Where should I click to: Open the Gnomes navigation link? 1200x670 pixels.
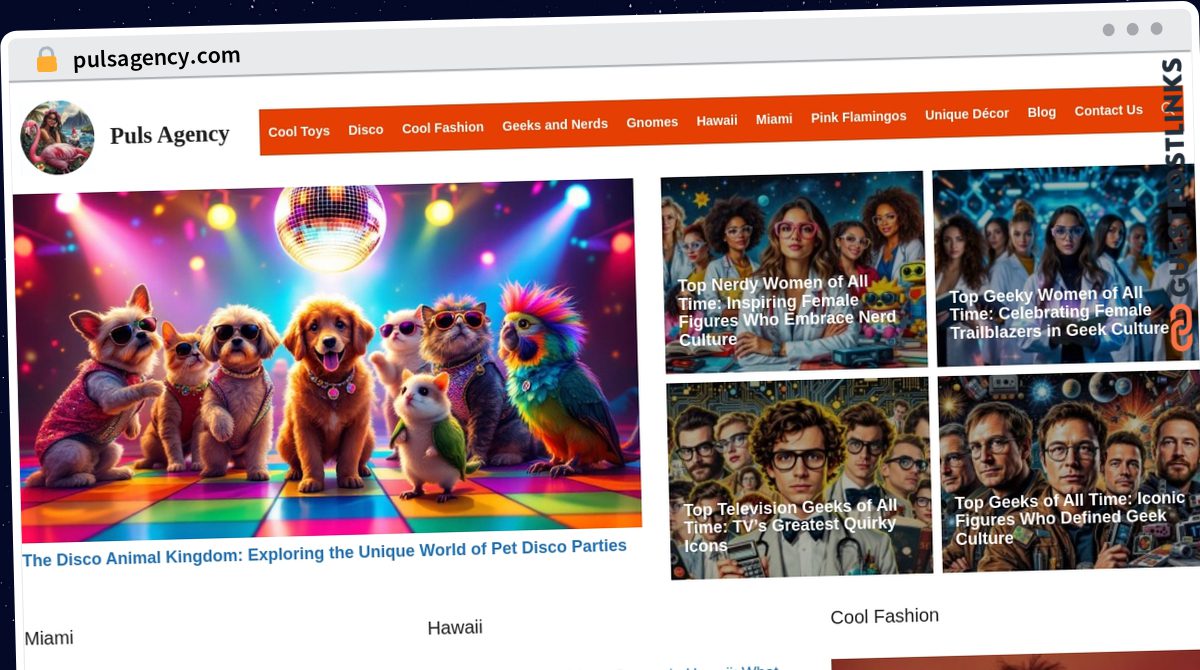(x=651, y=122)
